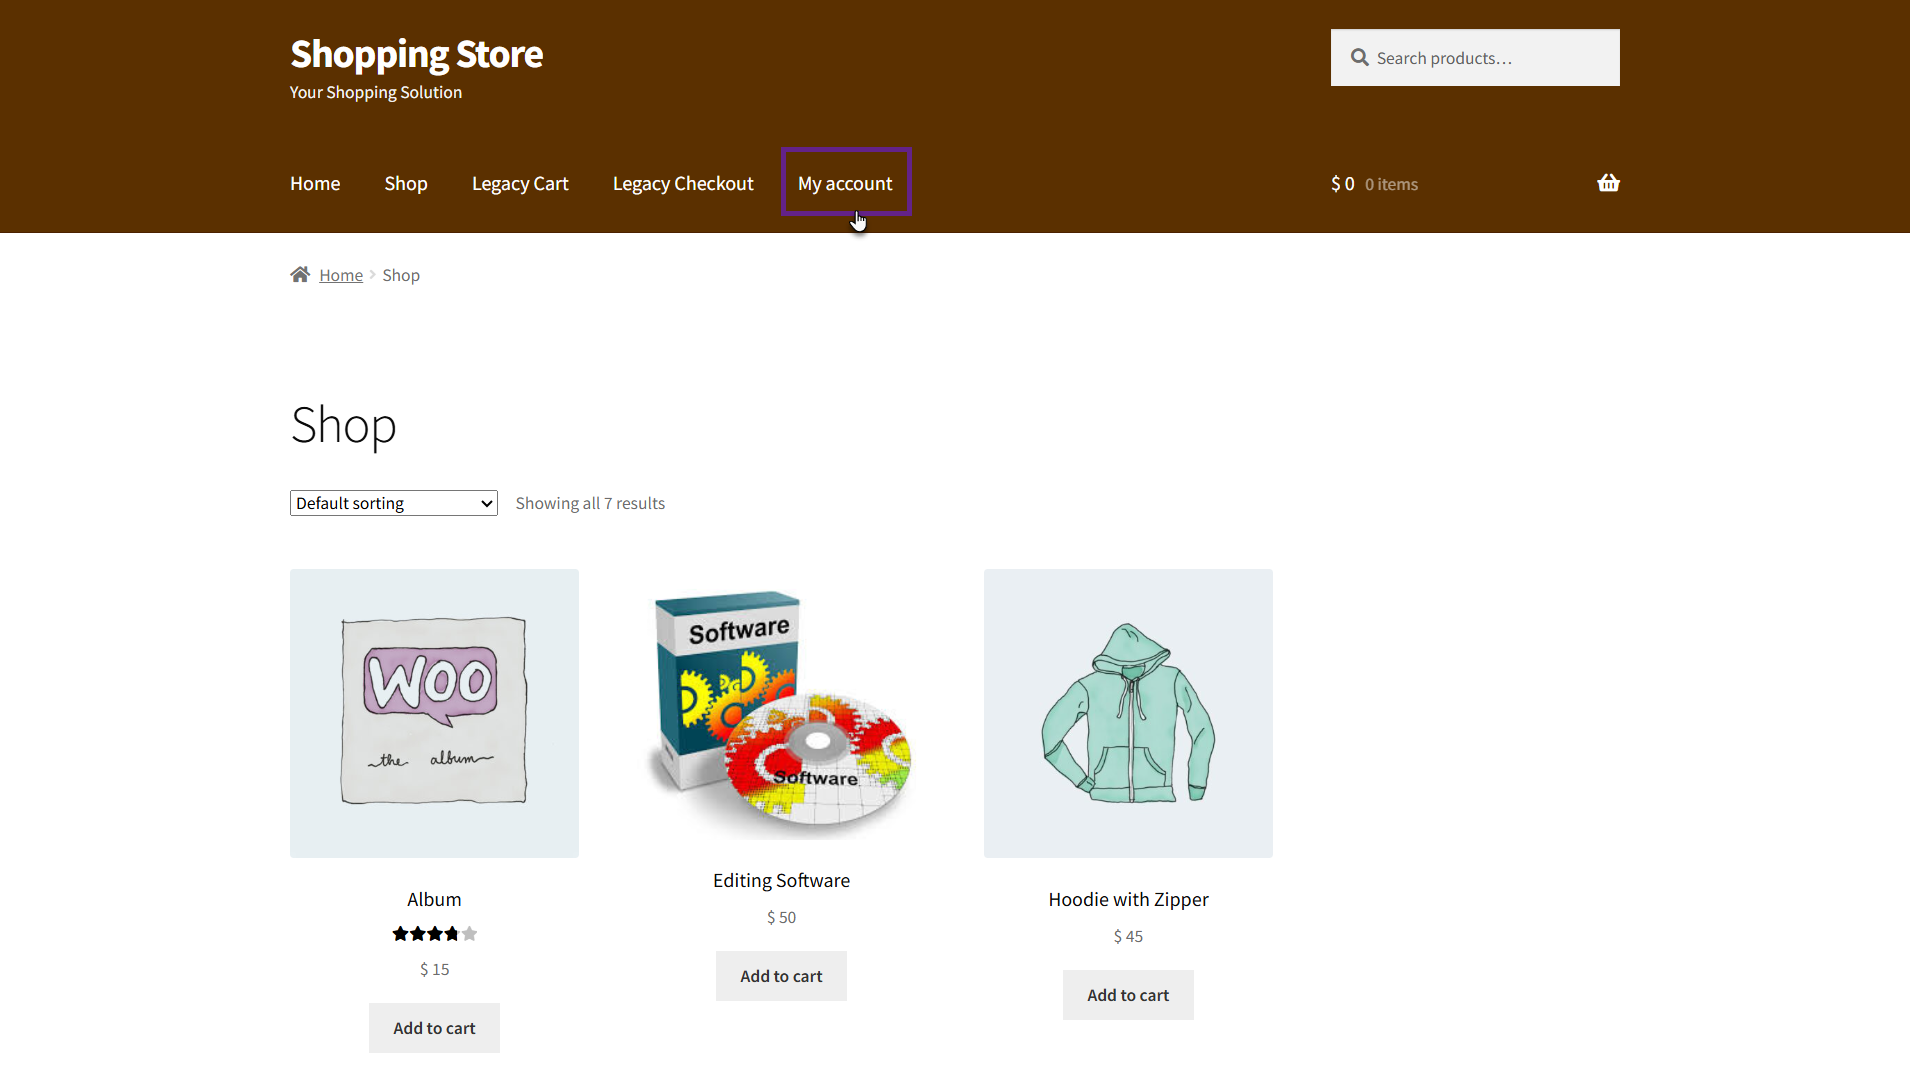Add Hoodie with Zipper to cart
Image resolution: width=1910 pixels, height=1083 pixels.
(x=1128, y=995)
